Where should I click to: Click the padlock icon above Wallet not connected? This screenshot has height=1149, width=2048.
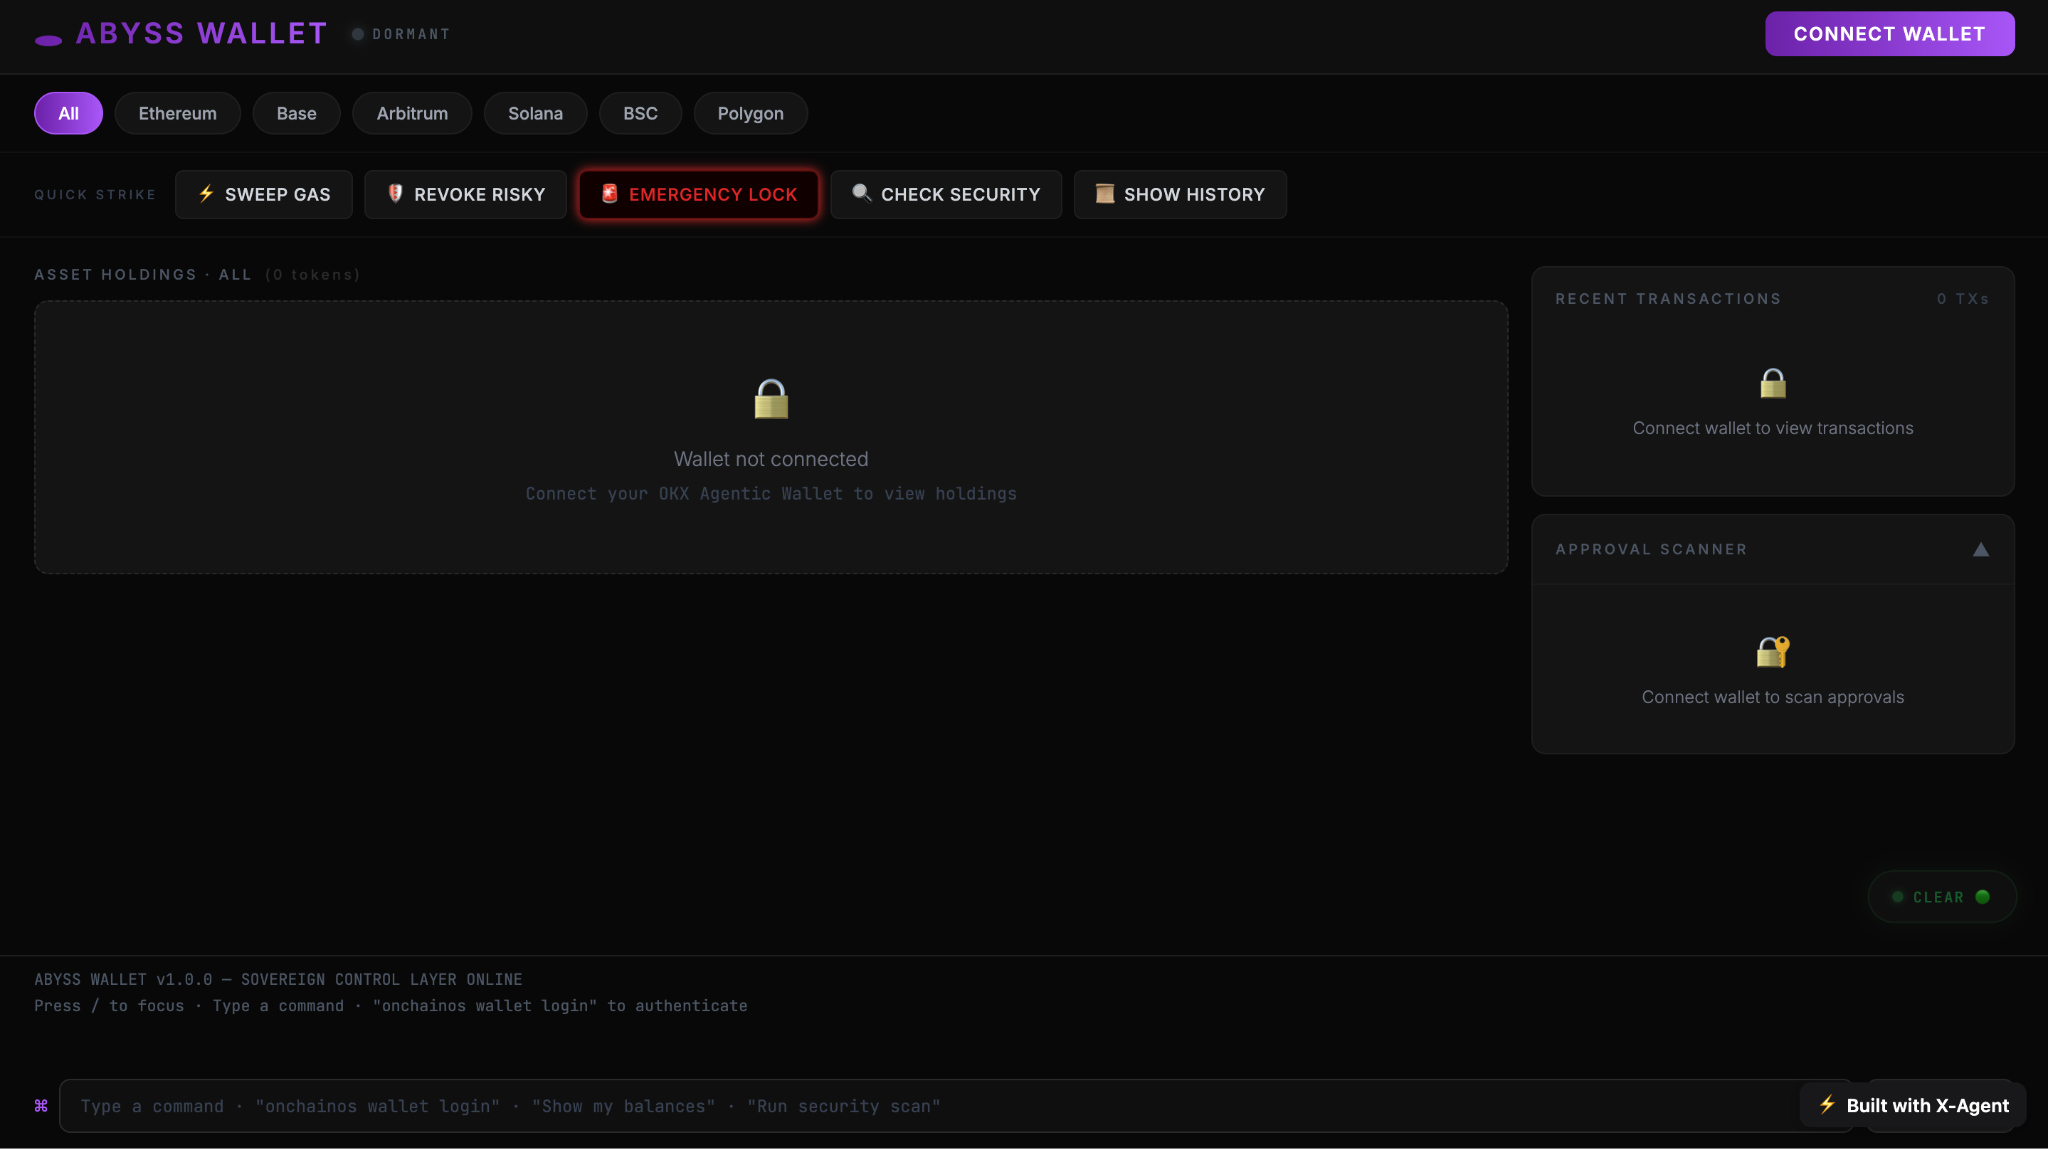click(771, 399)
